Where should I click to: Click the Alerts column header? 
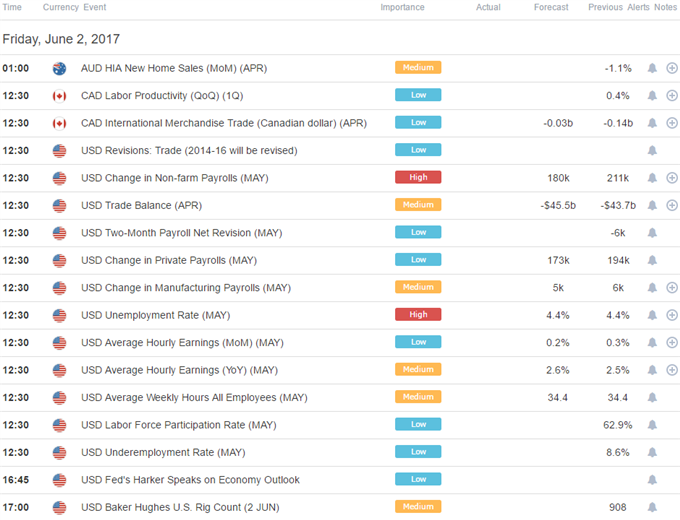pos(638,7)
